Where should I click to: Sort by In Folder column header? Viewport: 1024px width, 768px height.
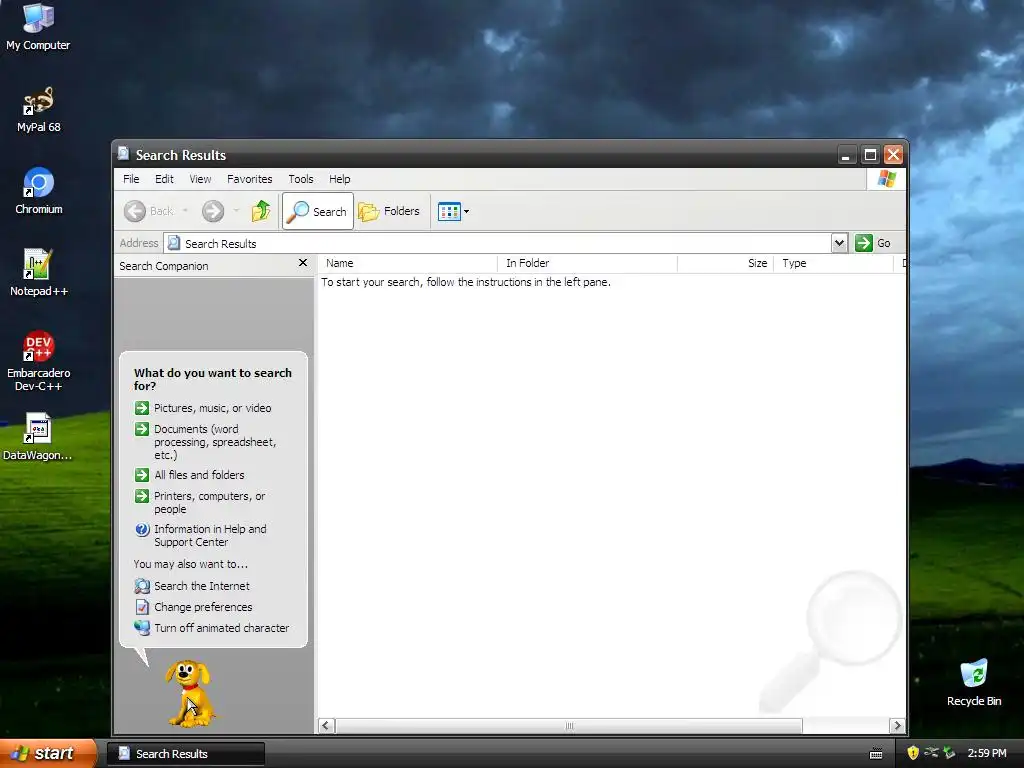point(587,263)
